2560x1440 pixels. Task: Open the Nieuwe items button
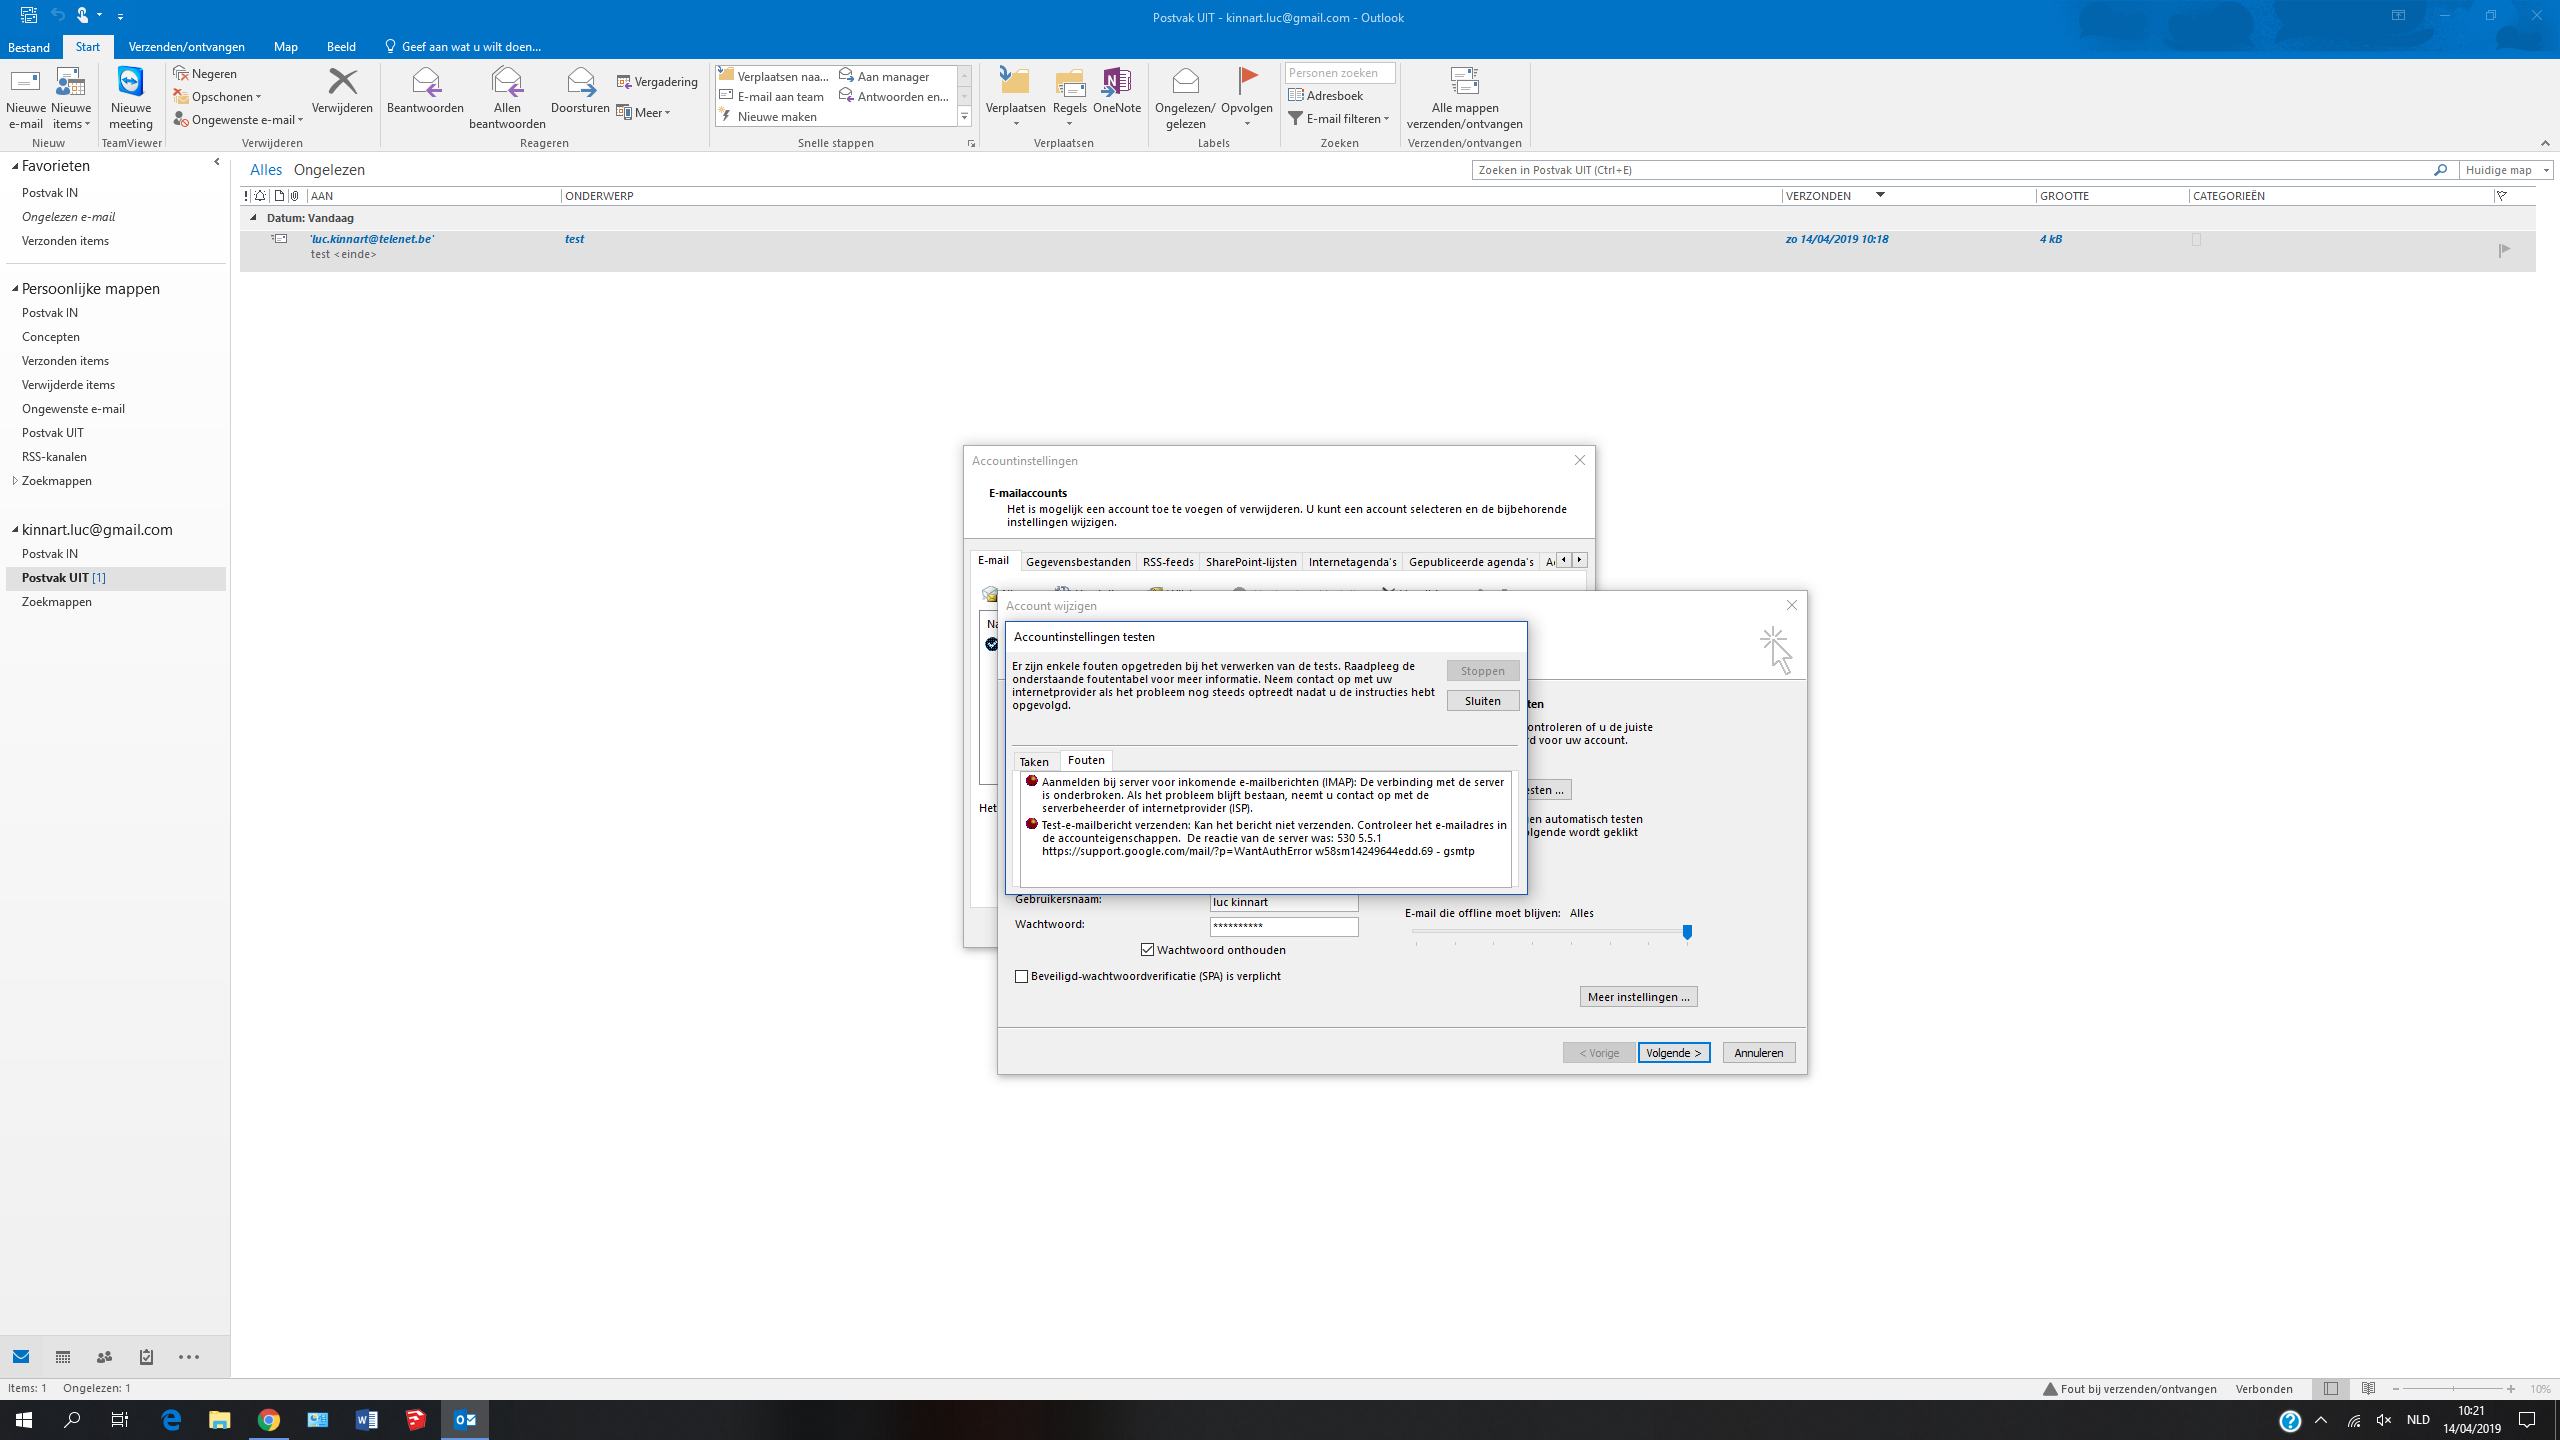click(x=71, y=99)
